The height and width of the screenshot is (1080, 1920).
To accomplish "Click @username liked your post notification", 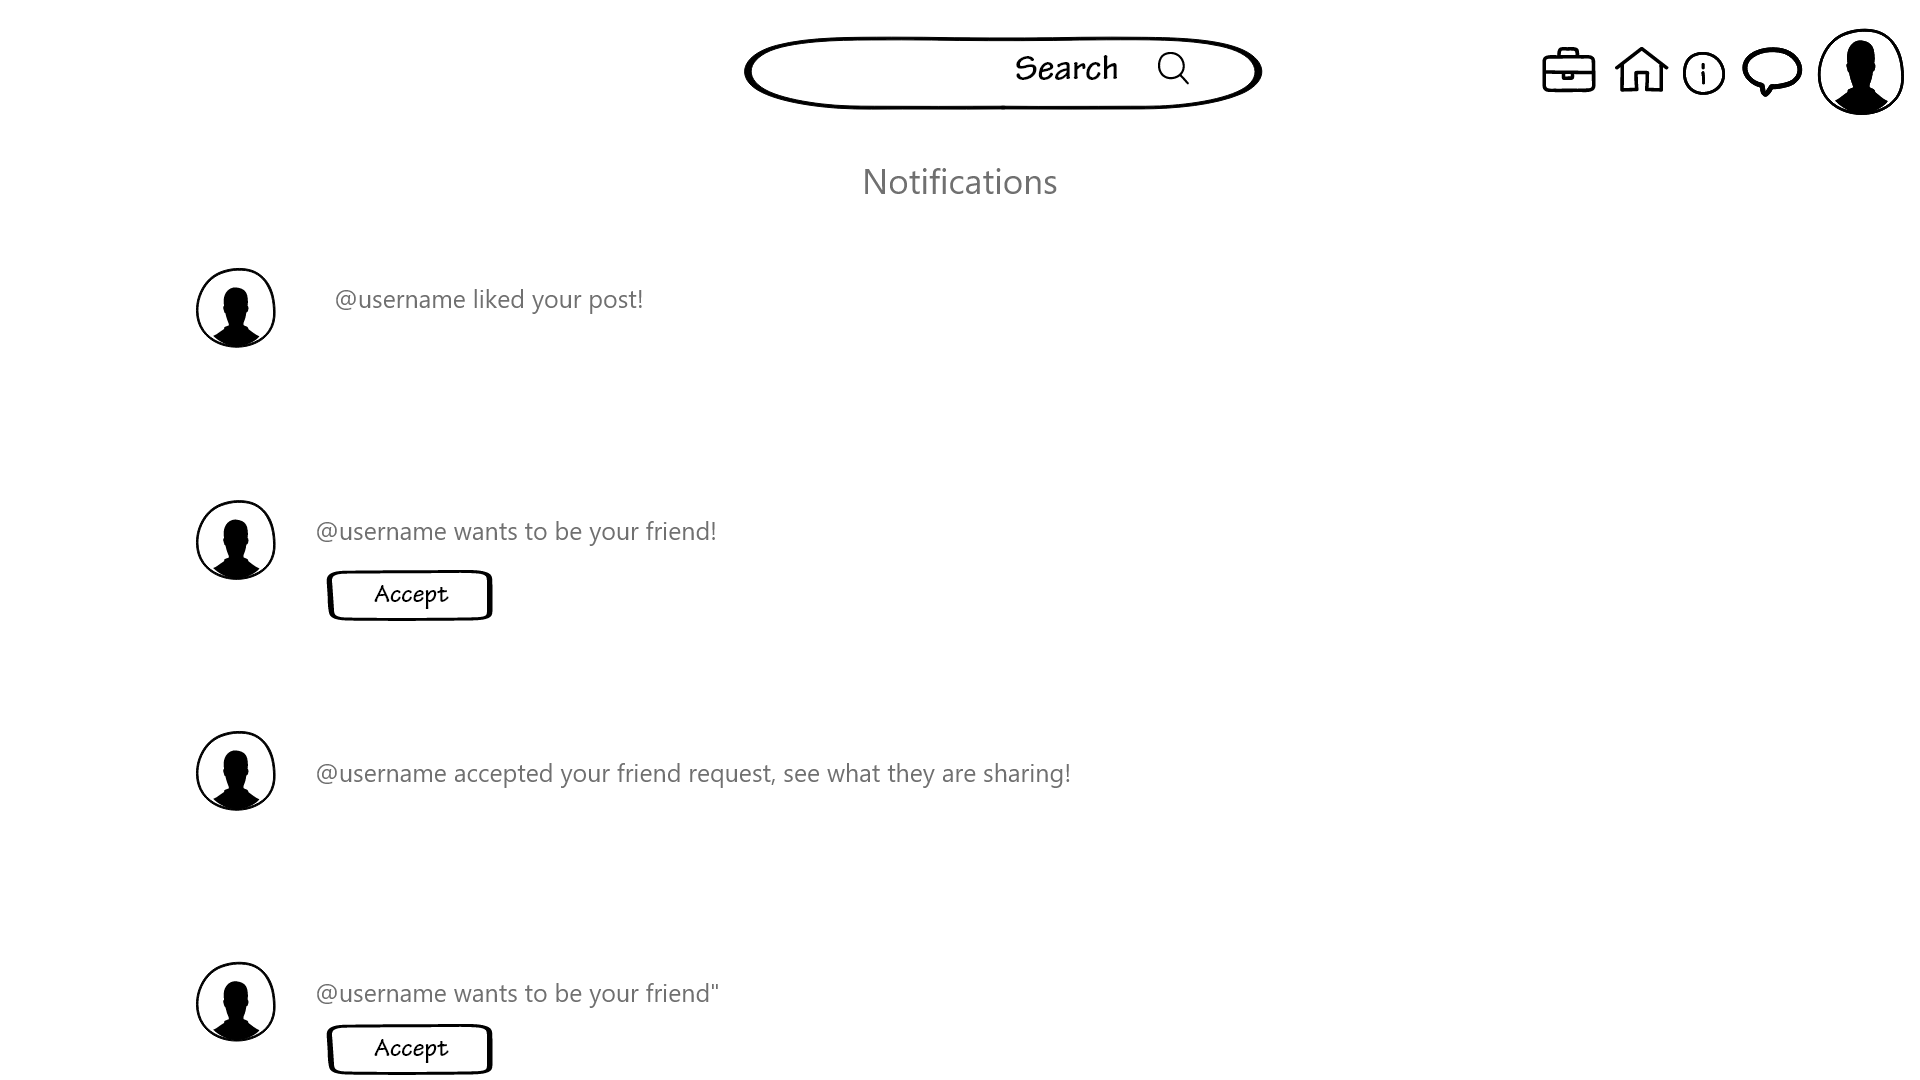I will point(488,297).
